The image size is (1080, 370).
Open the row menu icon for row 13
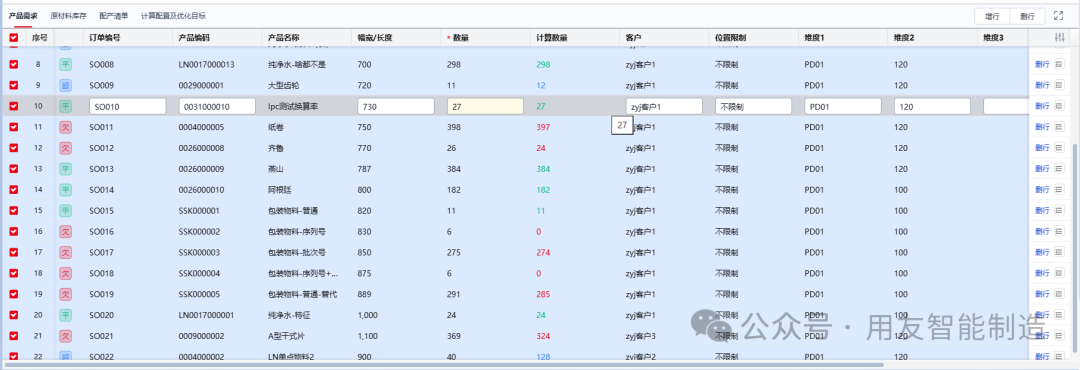click(1059, 169)
